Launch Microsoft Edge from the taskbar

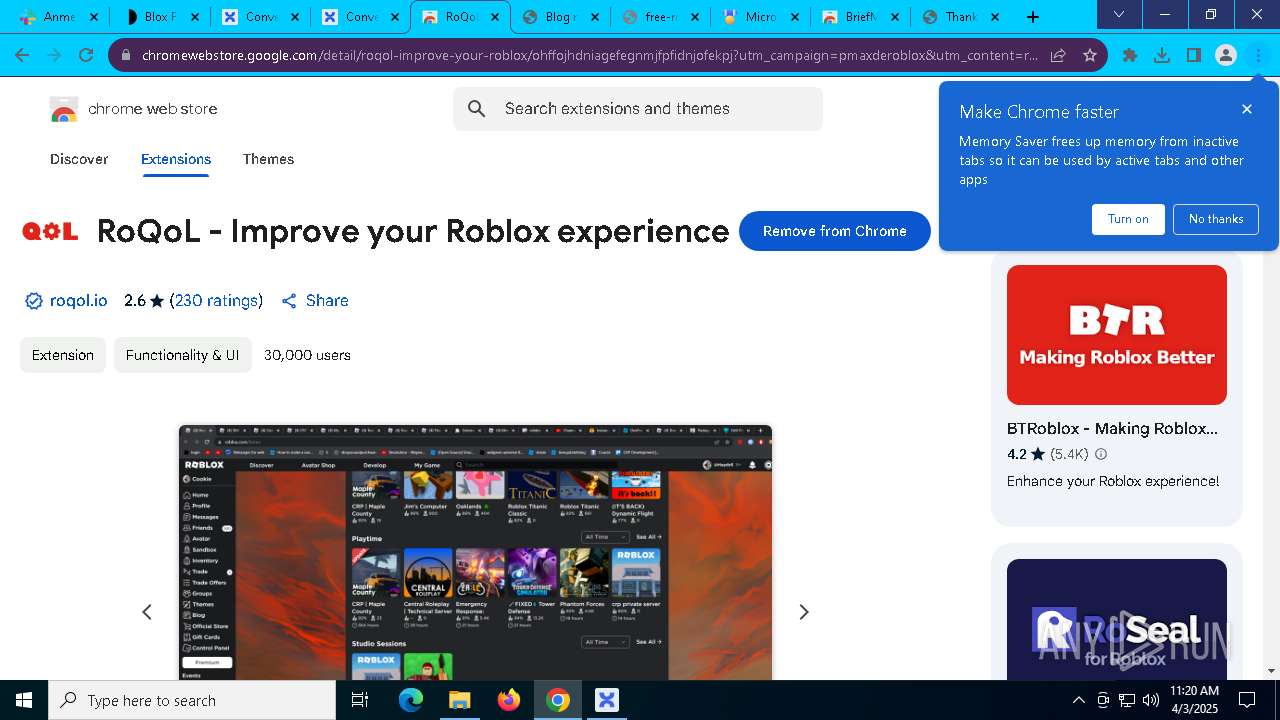pyautogui.click(x=411, y=700)
